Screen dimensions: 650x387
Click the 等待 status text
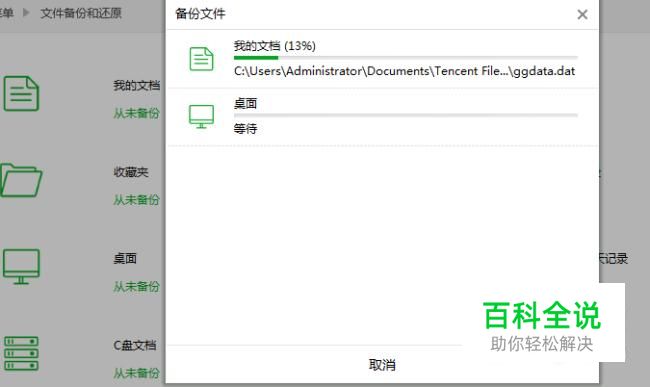click(245, 129)
